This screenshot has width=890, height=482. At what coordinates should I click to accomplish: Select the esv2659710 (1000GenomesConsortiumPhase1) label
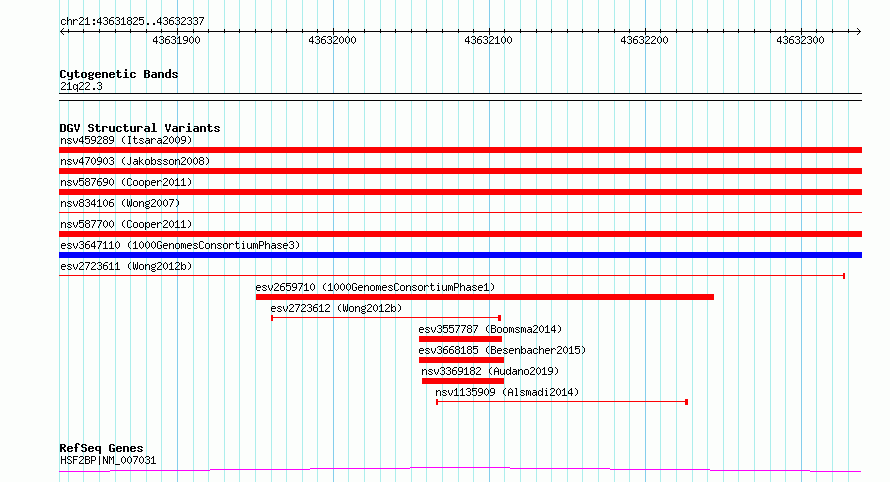[375, 287]
